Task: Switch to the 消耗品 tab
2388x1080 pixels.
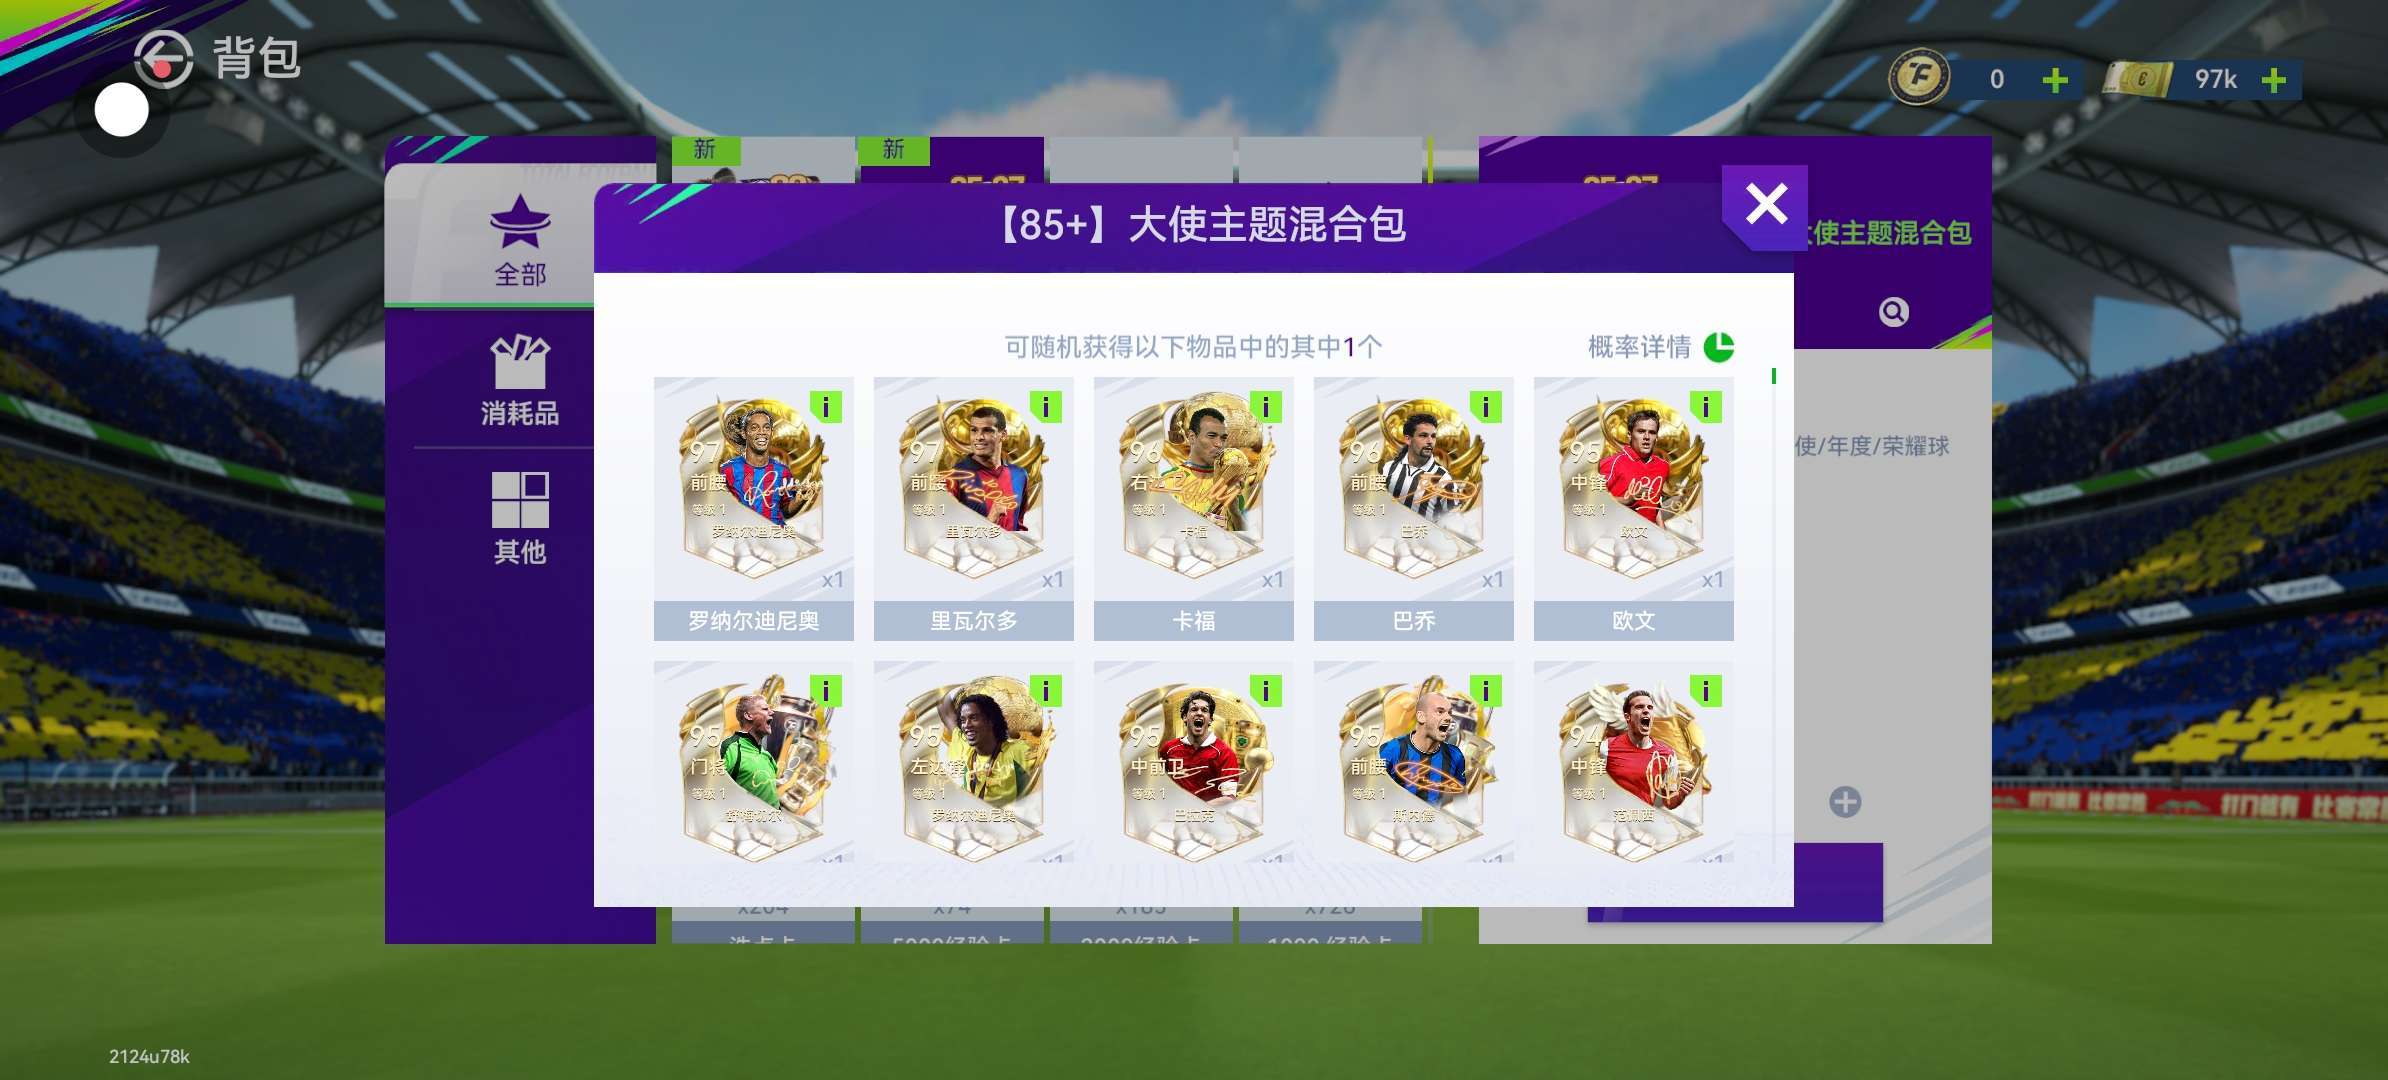Action: point(520,381)
